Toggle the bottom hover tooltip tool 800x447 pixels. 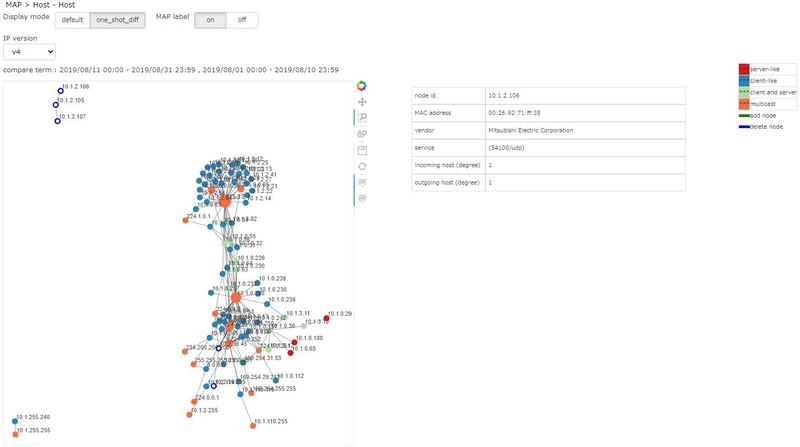[x=362, y=198]
